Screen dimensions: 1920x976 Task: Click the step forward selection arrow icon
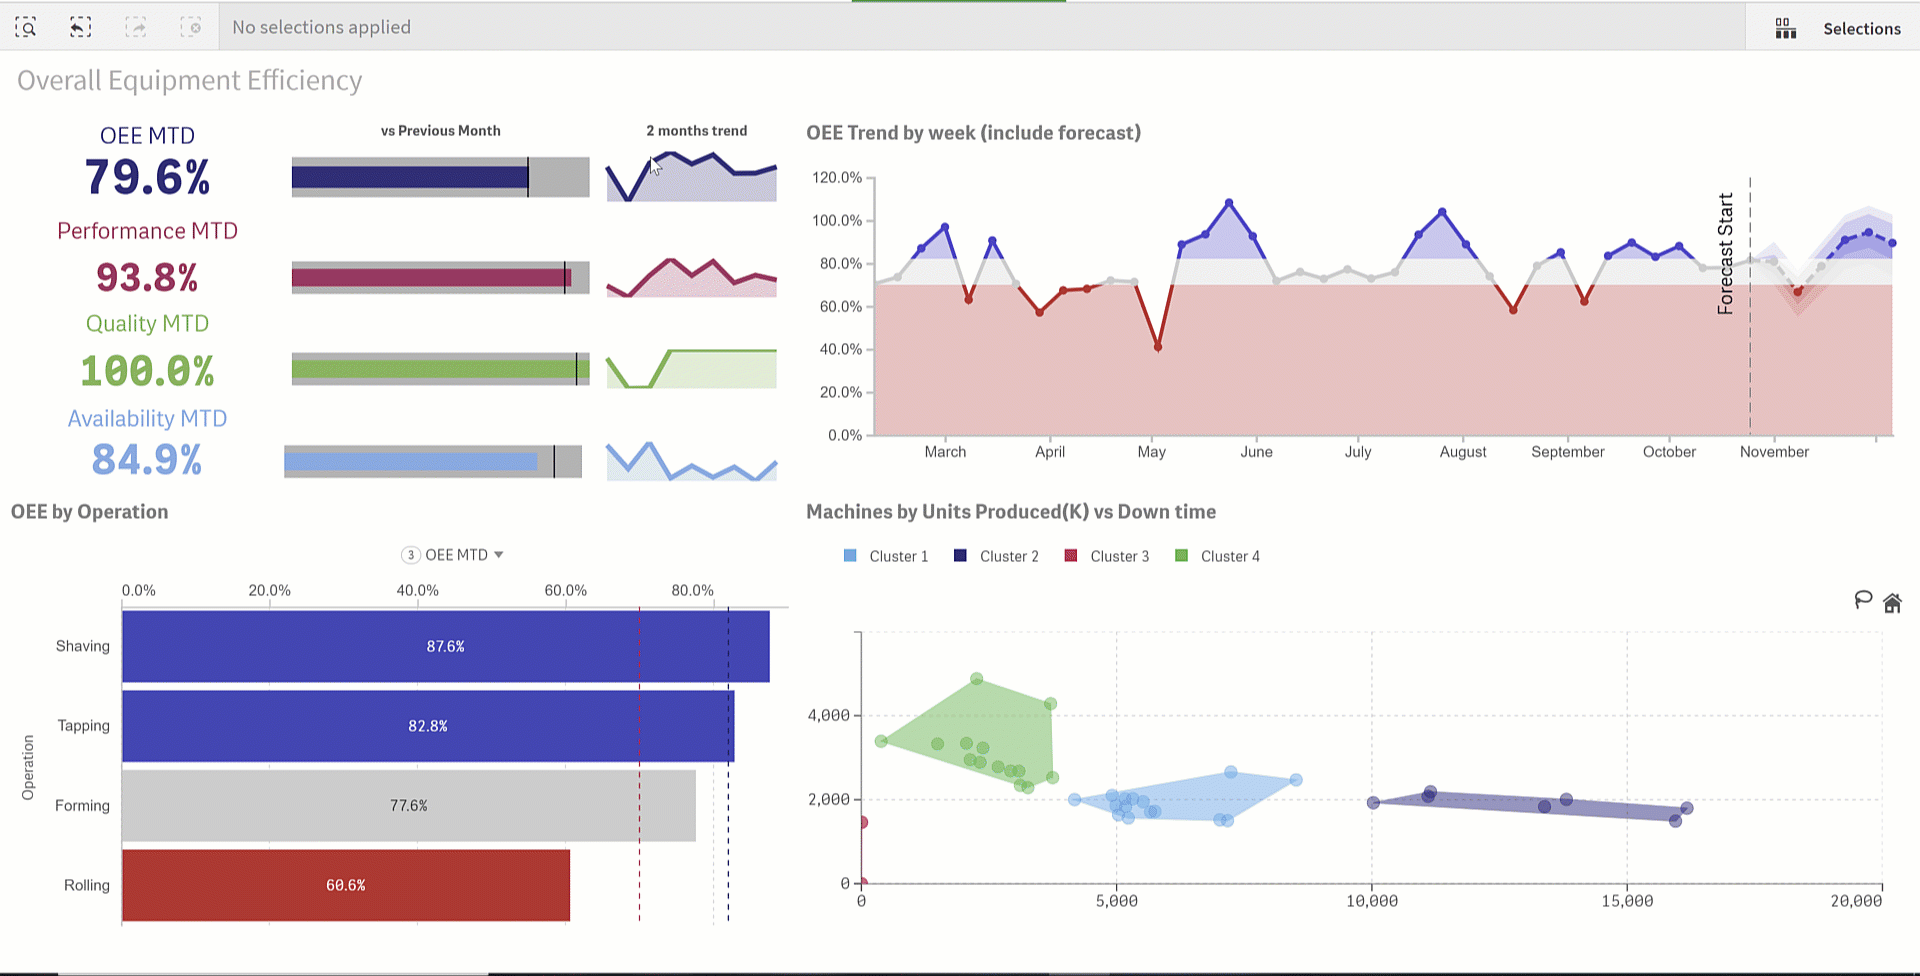click(136, 27)
